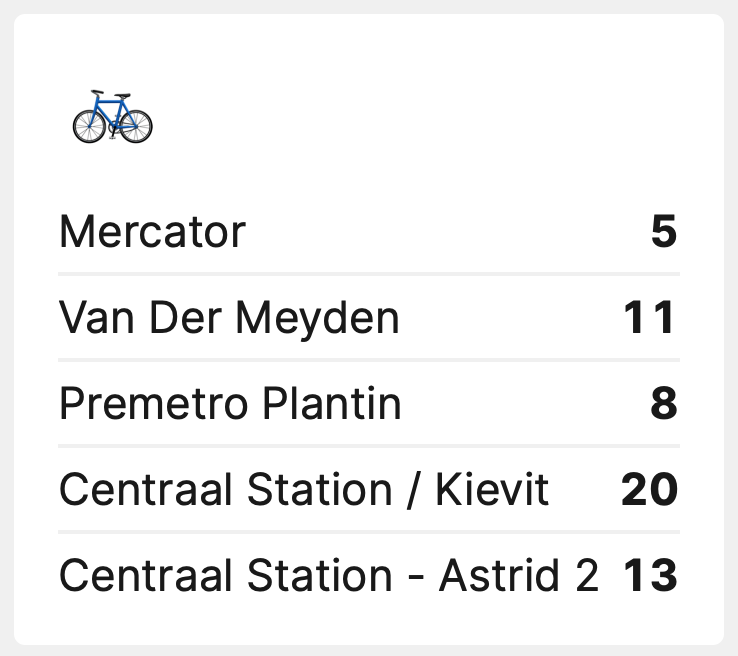Click the Astrid 2 bike count 13
Image resolution: width=738 pixels, height=656 pixels.
(650, 577)
